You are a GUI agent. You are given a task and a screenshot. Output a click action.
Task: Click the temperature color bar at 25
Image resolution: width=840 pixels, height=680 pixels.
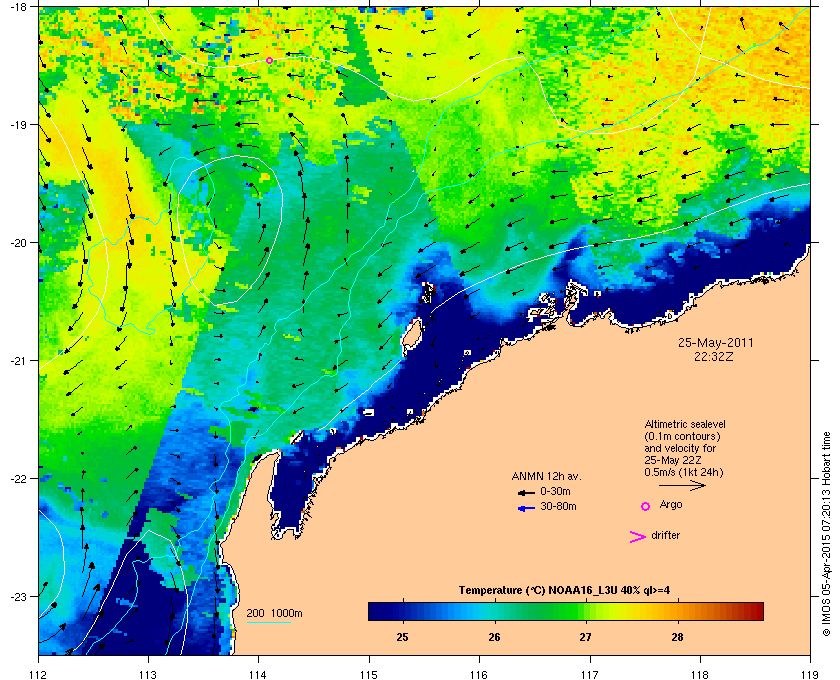pyautogui.click(x=402, y=611)
